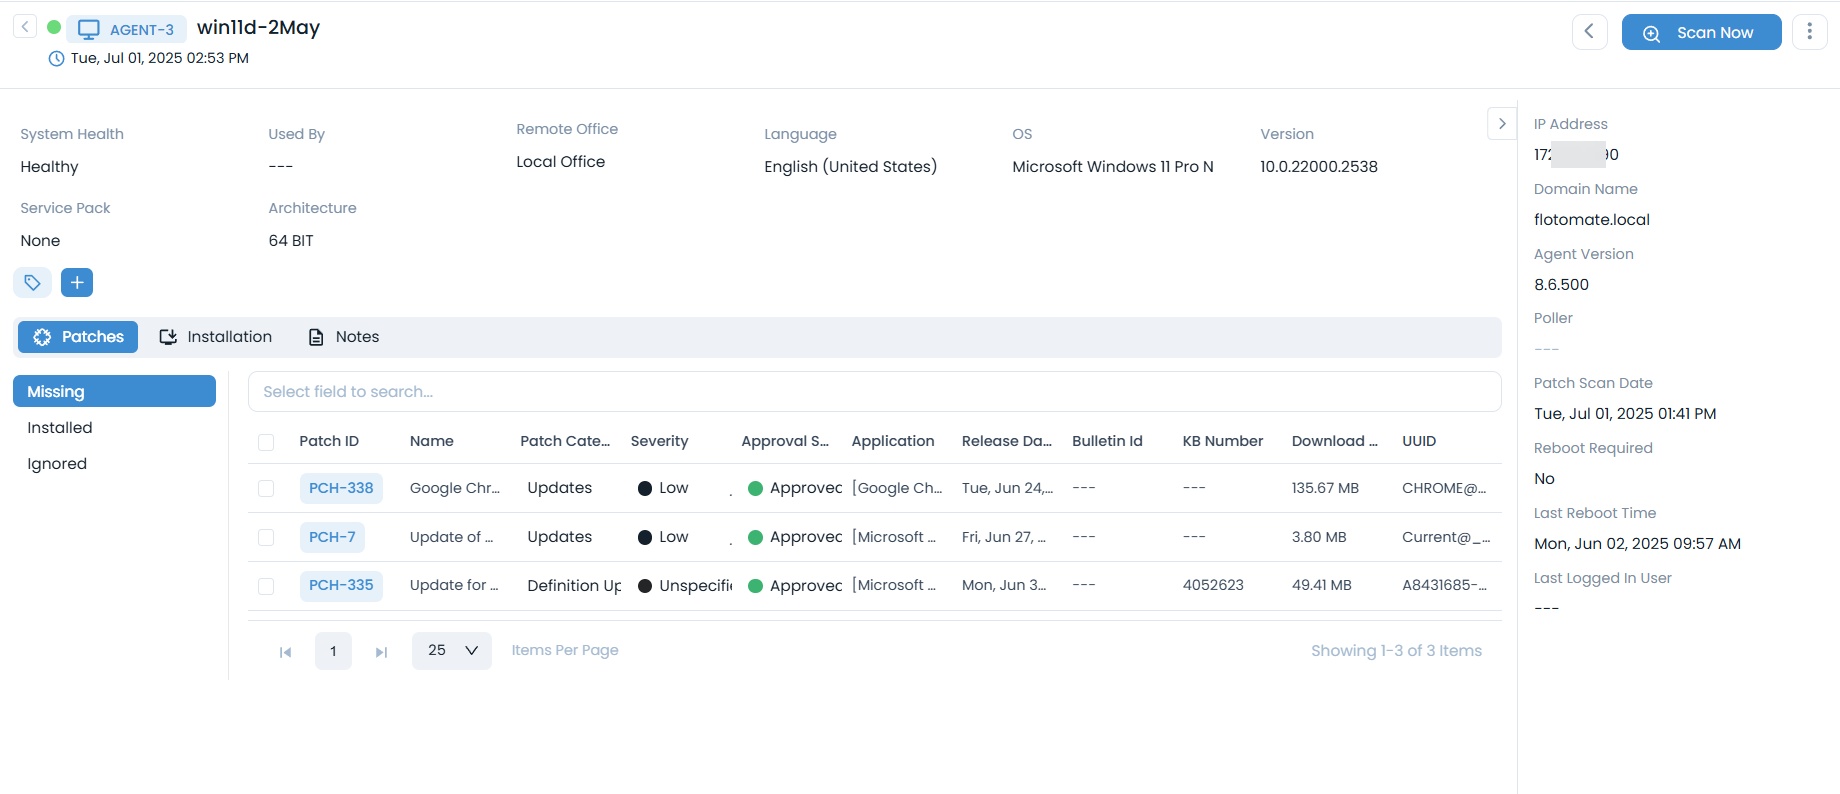The height and width of the screenshot is (794, 1840).
Task: Click page number 1
Action: pyautogui.click(x=333, y=651)
